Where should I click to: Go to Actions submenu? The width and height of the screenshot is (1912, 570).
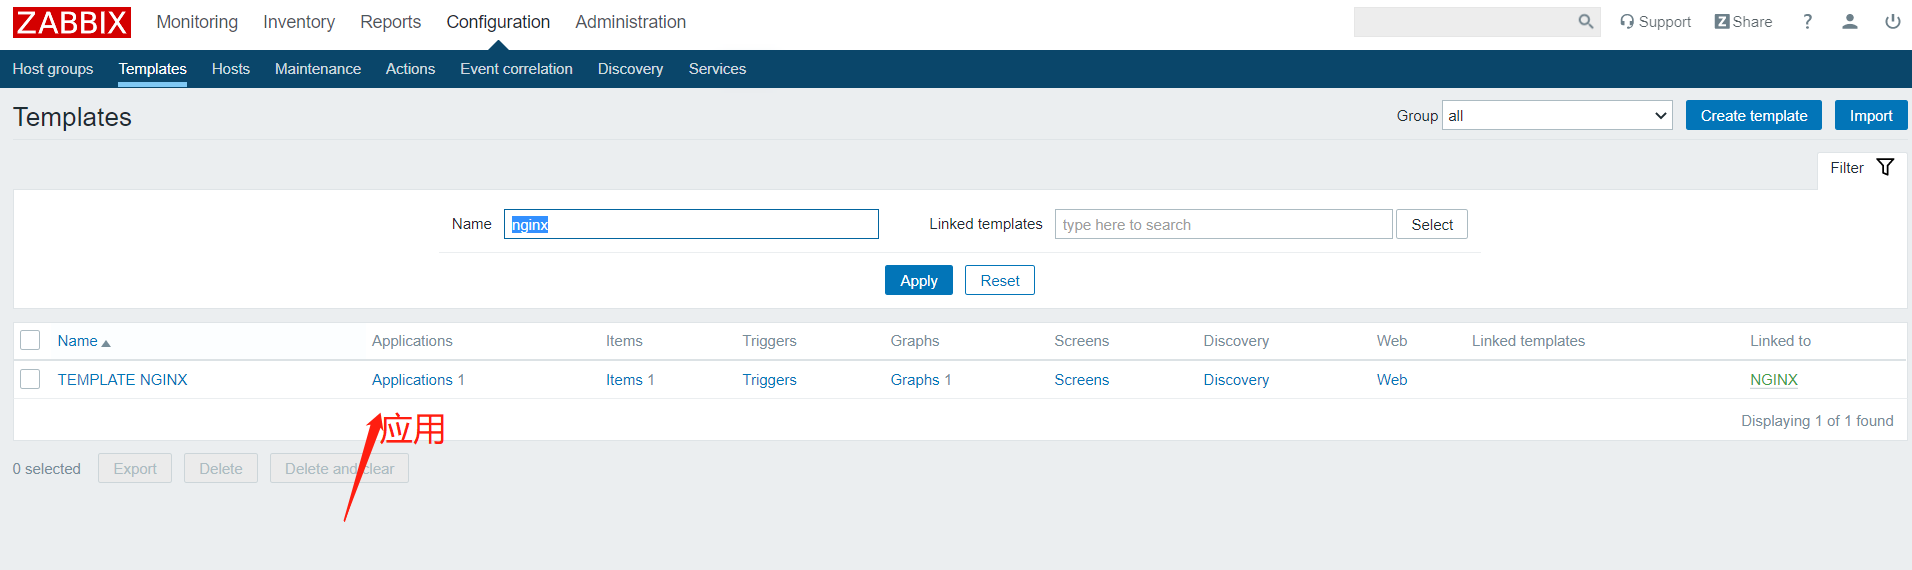[410, 69]
